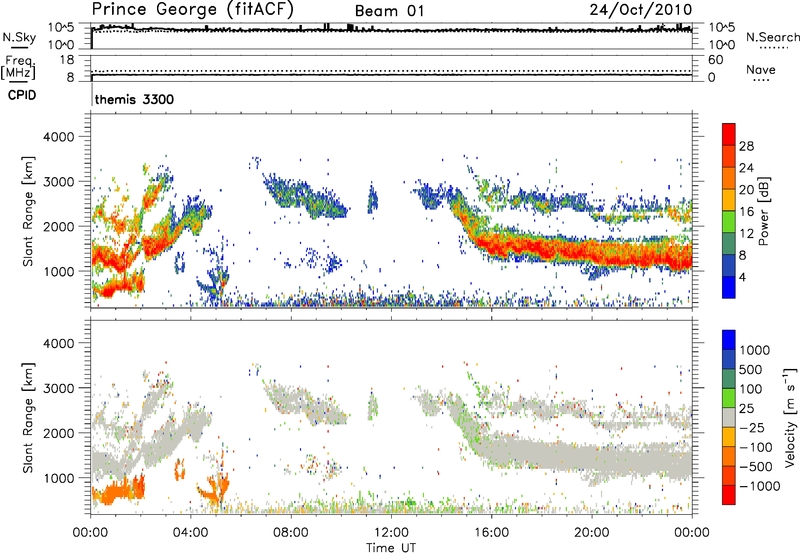800x554 pixels.
Task: Click the 'Nave' legend label
Action: pos(761,69)
